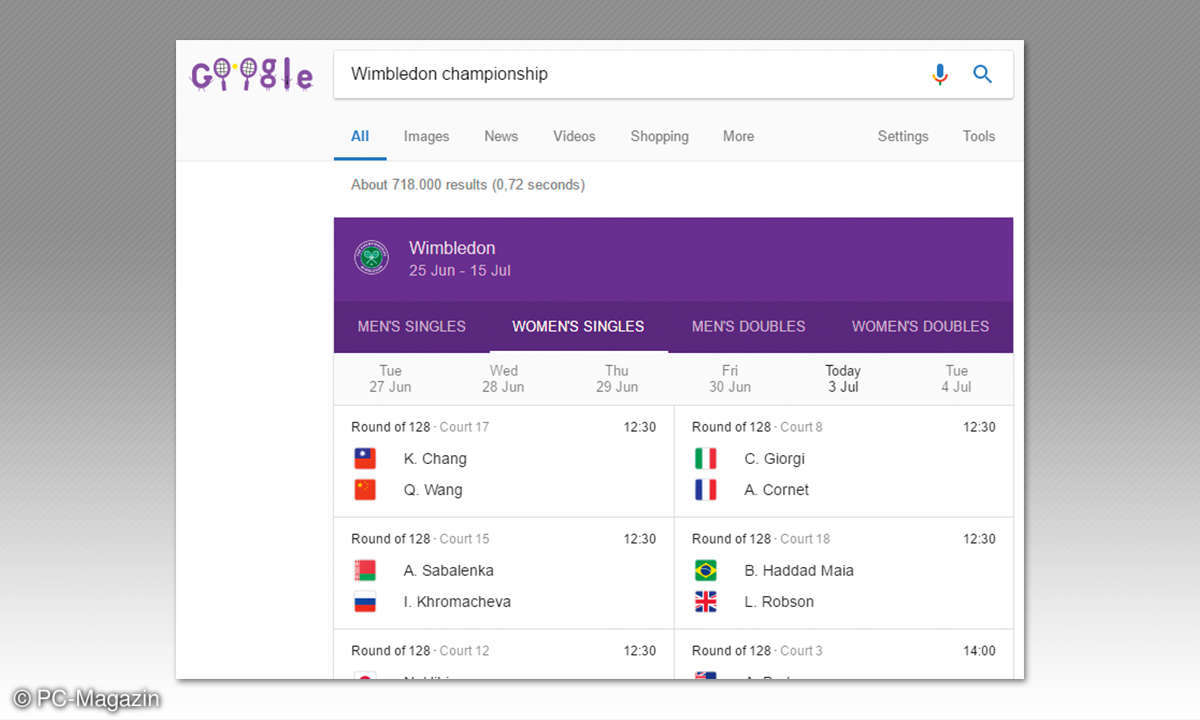The height and width of the screenshot is (720, 1200).
Task: Choose Today 3 Jul schedule date
Action: [x=843, y=379]
